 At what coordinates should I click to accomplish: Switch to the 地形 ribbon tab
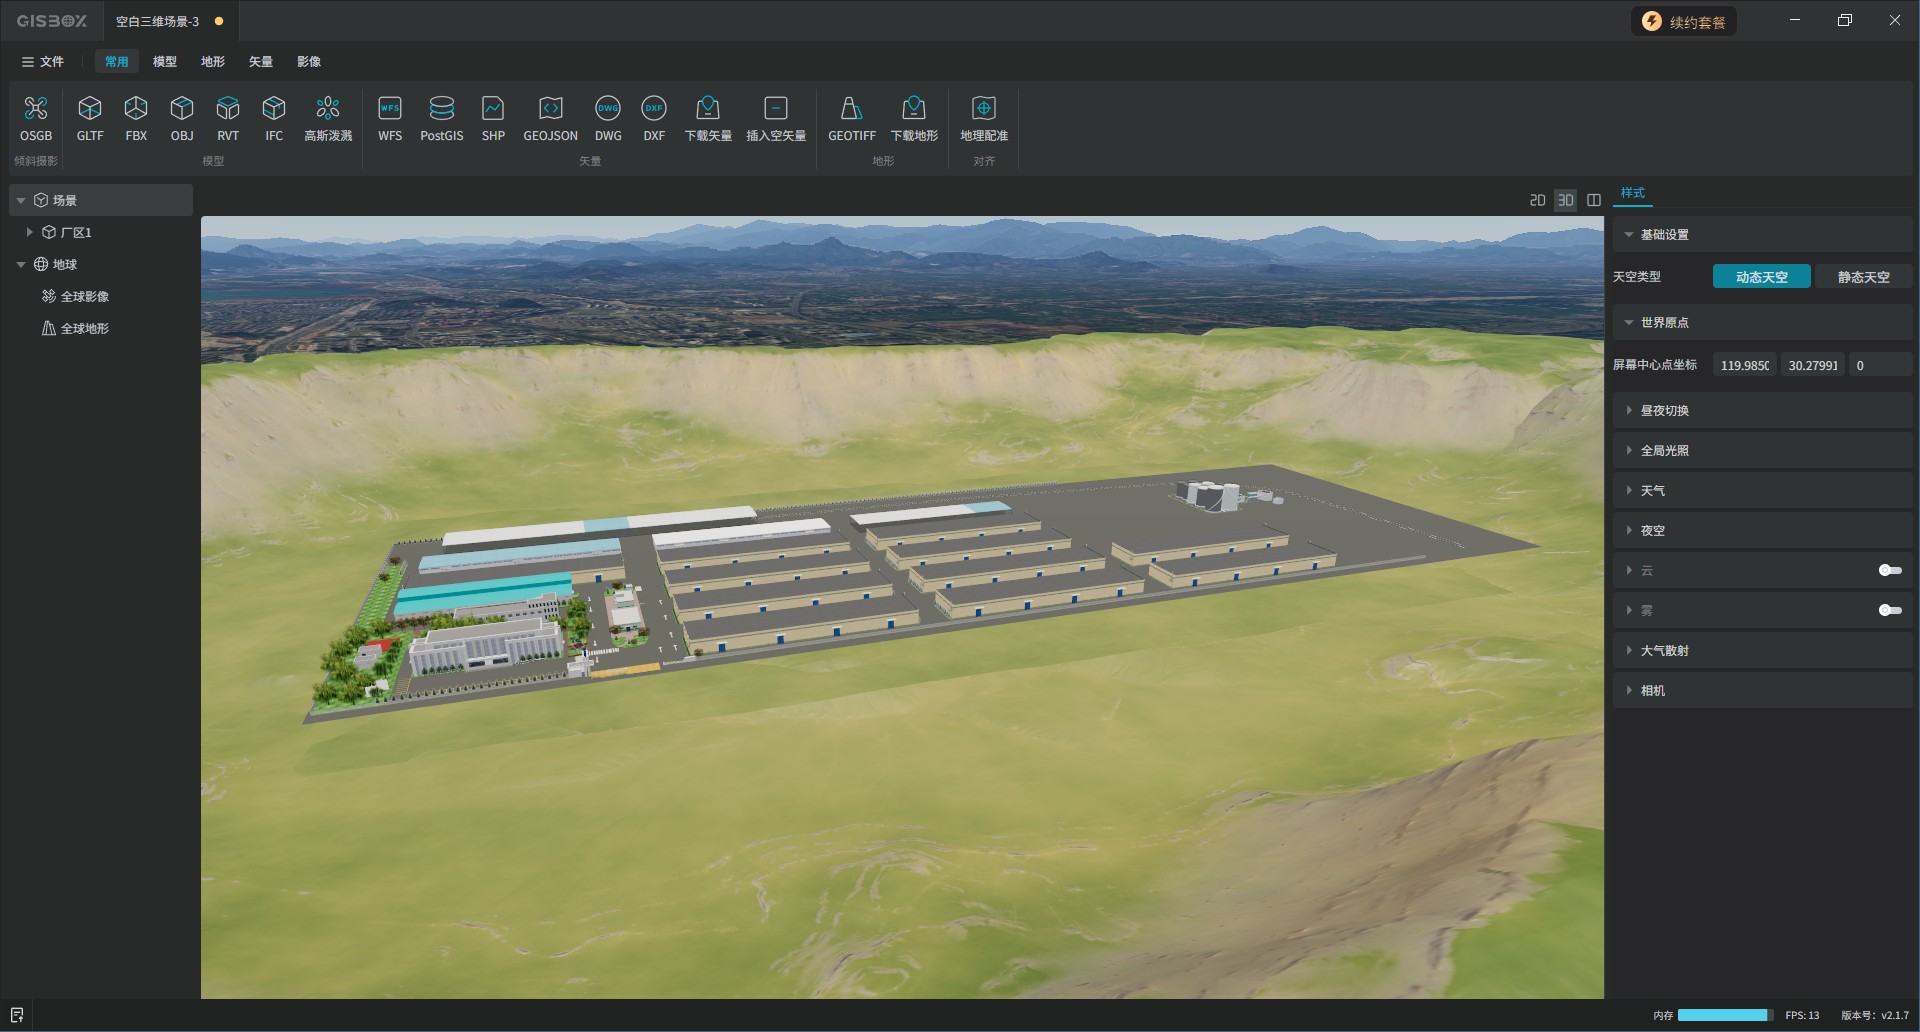tap(213, 62)
